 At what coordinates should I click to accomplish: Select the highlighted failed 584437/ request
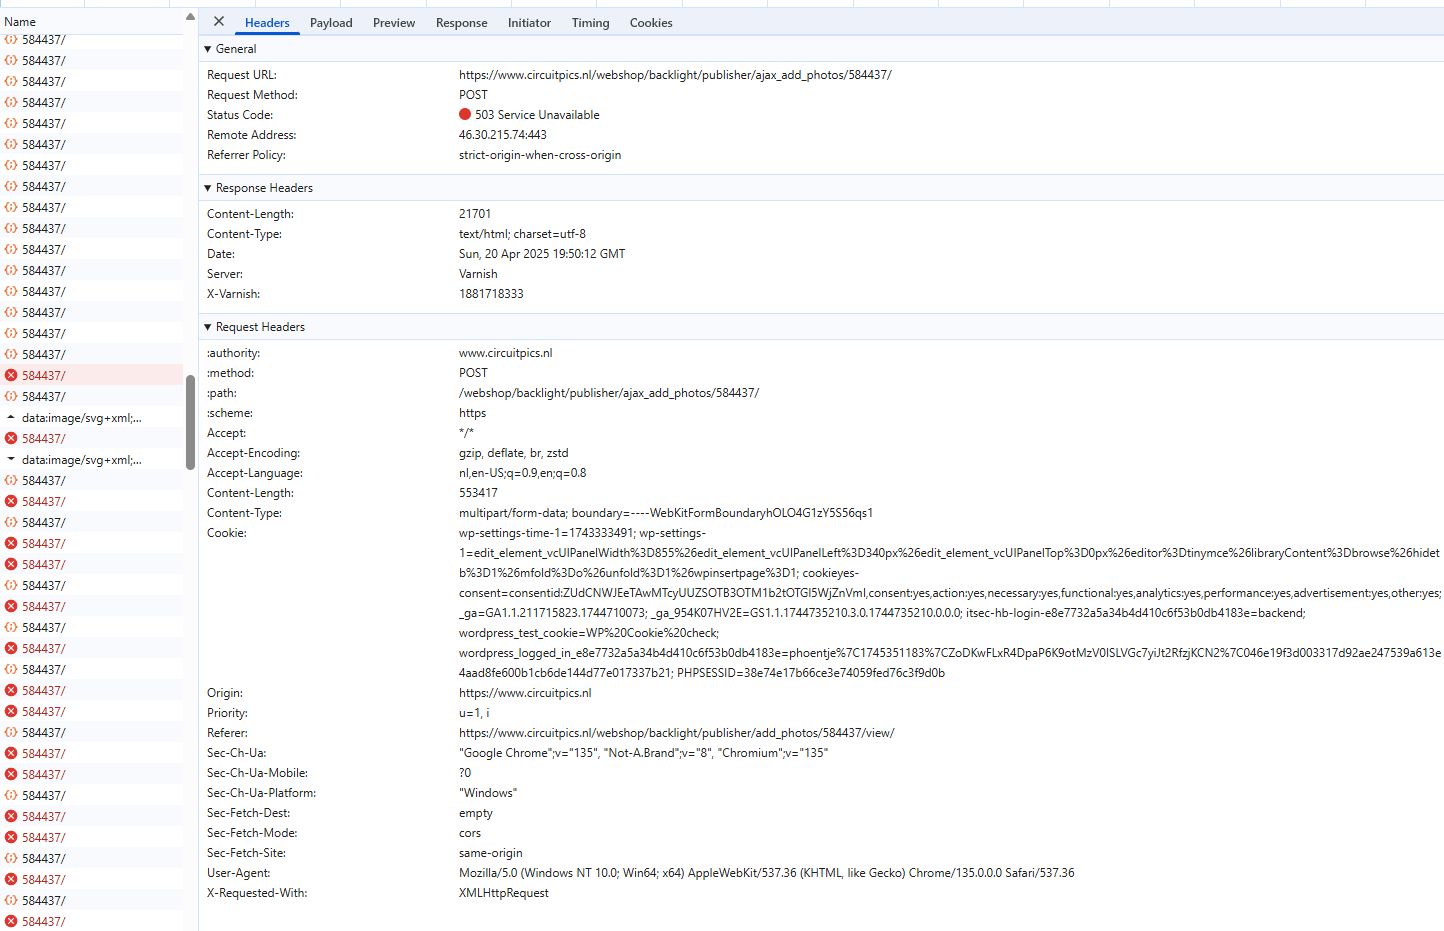pyautogui.click(x=92, y=375)
